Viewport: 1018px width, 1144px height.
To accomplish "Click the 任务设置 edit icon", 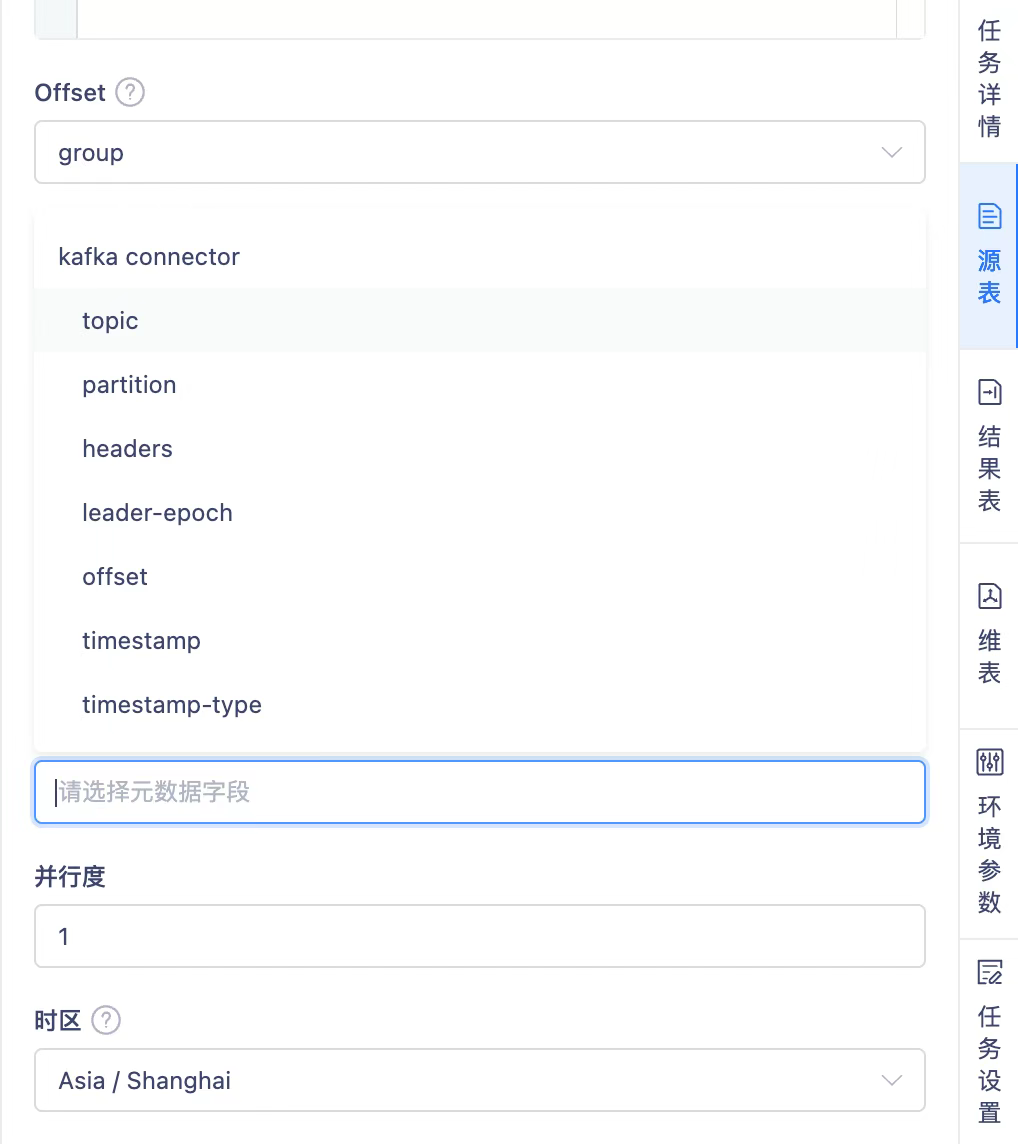I will coord(989,972).
